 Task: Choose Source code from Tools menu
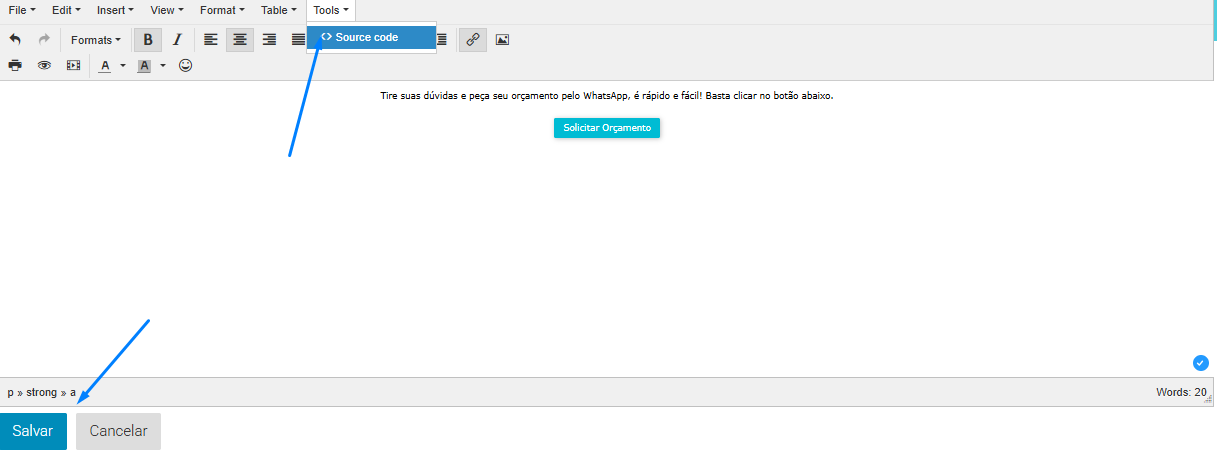[371, 37]
